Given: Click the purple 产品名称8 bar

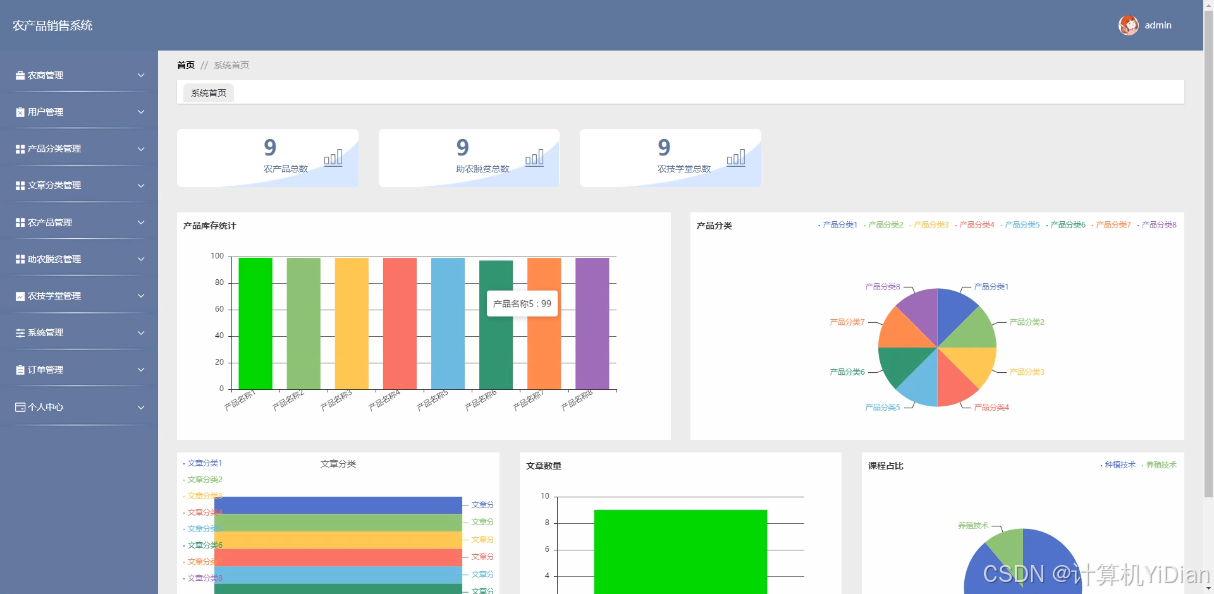Looking at the screenshot, I should 592,323.
